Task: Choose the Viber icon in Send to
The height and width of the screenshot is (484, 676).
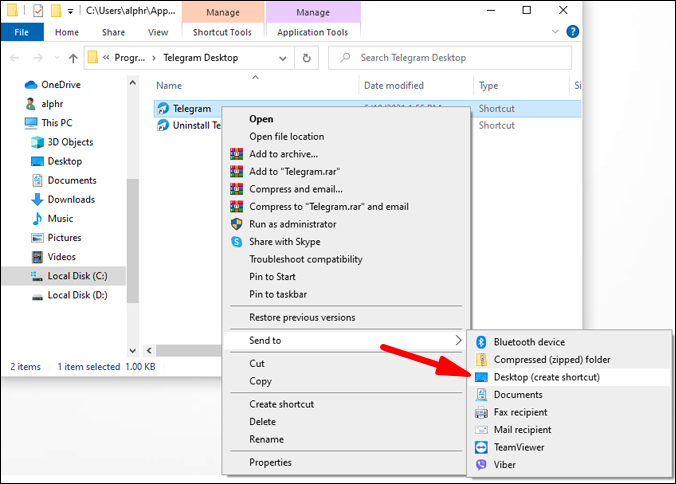Action: coord(481,465)
